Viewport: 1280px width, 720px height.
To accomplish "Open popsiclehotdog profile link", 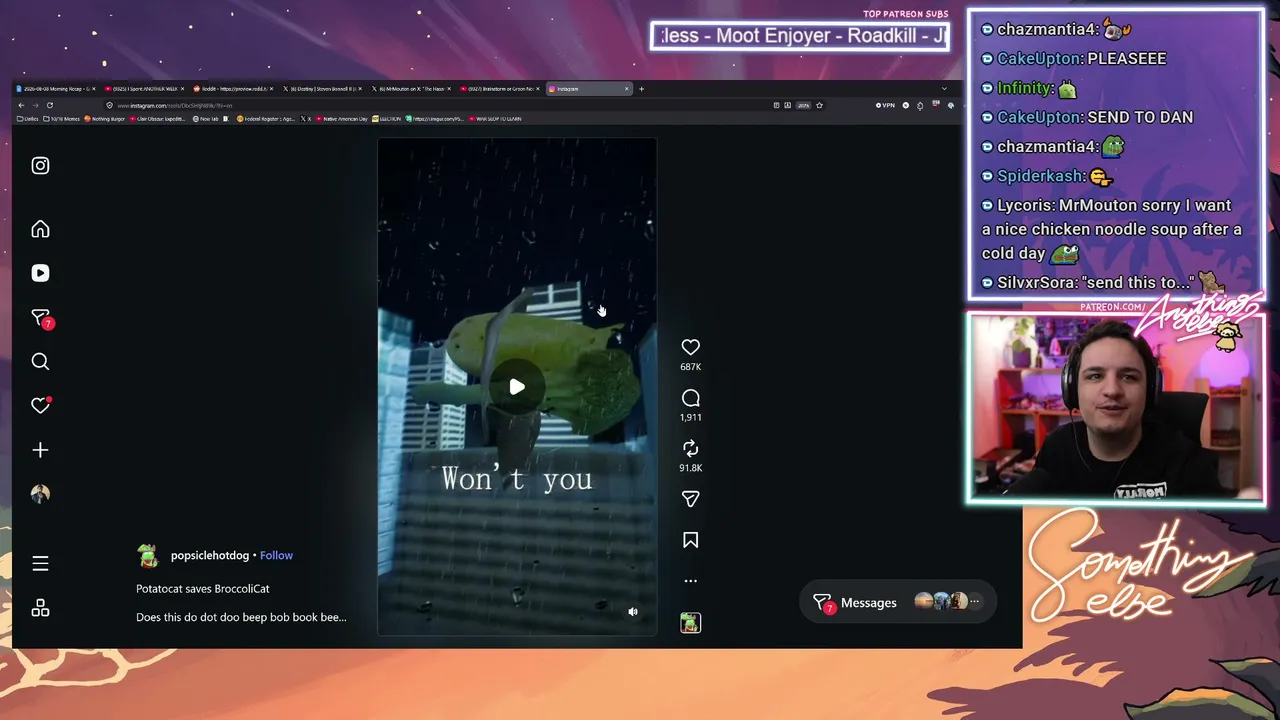I will (x=210, y=555).
